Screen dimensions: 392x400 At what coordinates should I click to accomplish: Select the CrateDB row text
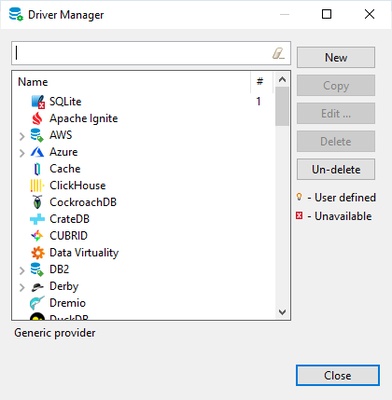70,219
